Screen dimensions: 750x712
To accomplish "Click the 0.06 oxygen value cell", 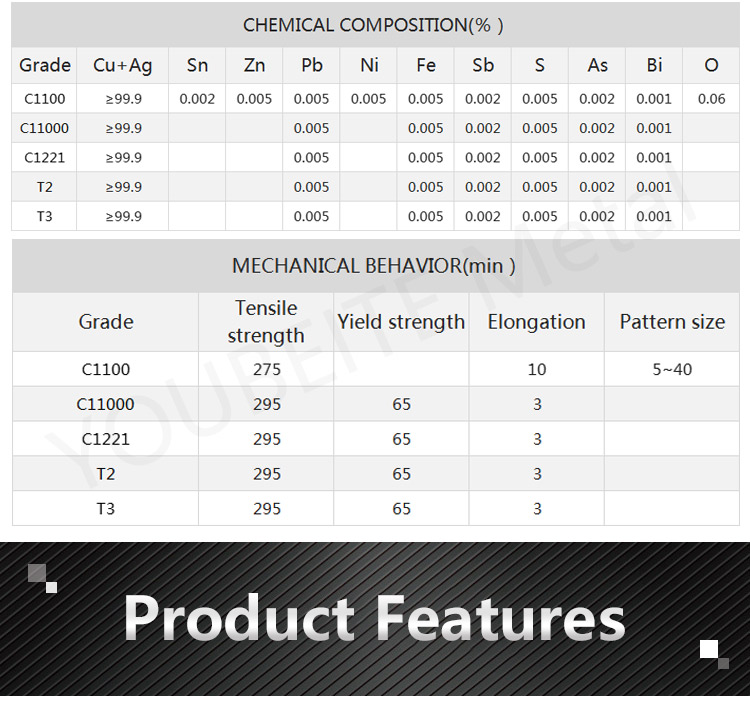I will [x=711, y=99].
